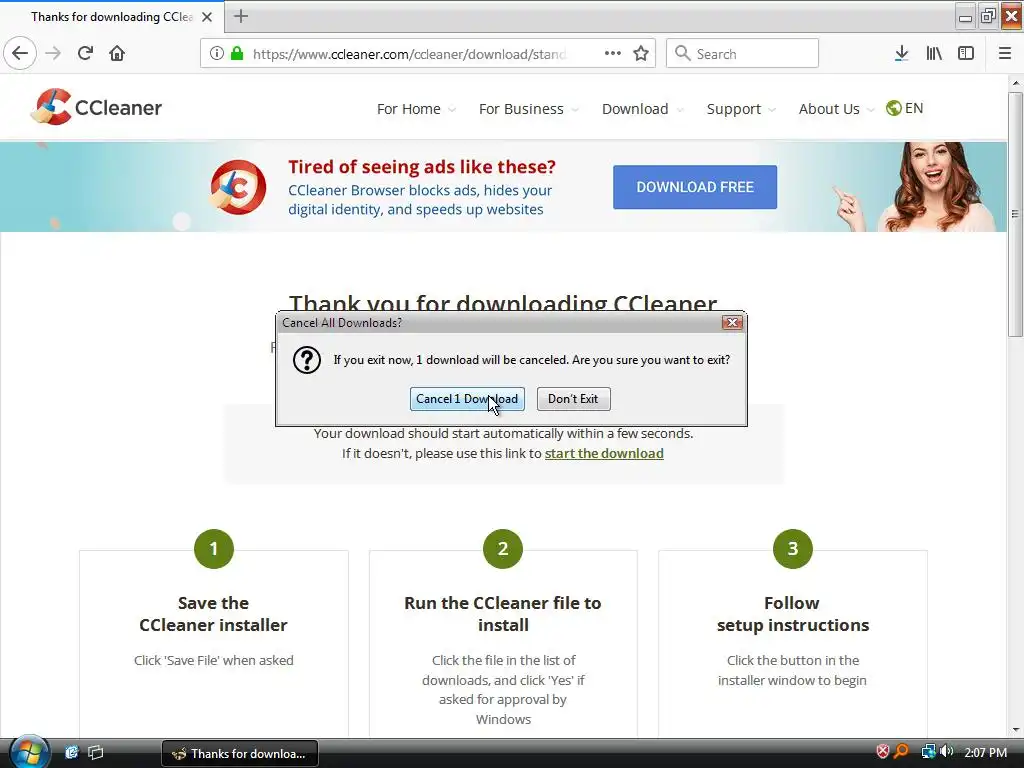This screenshot has height=768, width=1024.
Task: Click the URL address field
Action: pyautogui.click(x=409, y=54)
